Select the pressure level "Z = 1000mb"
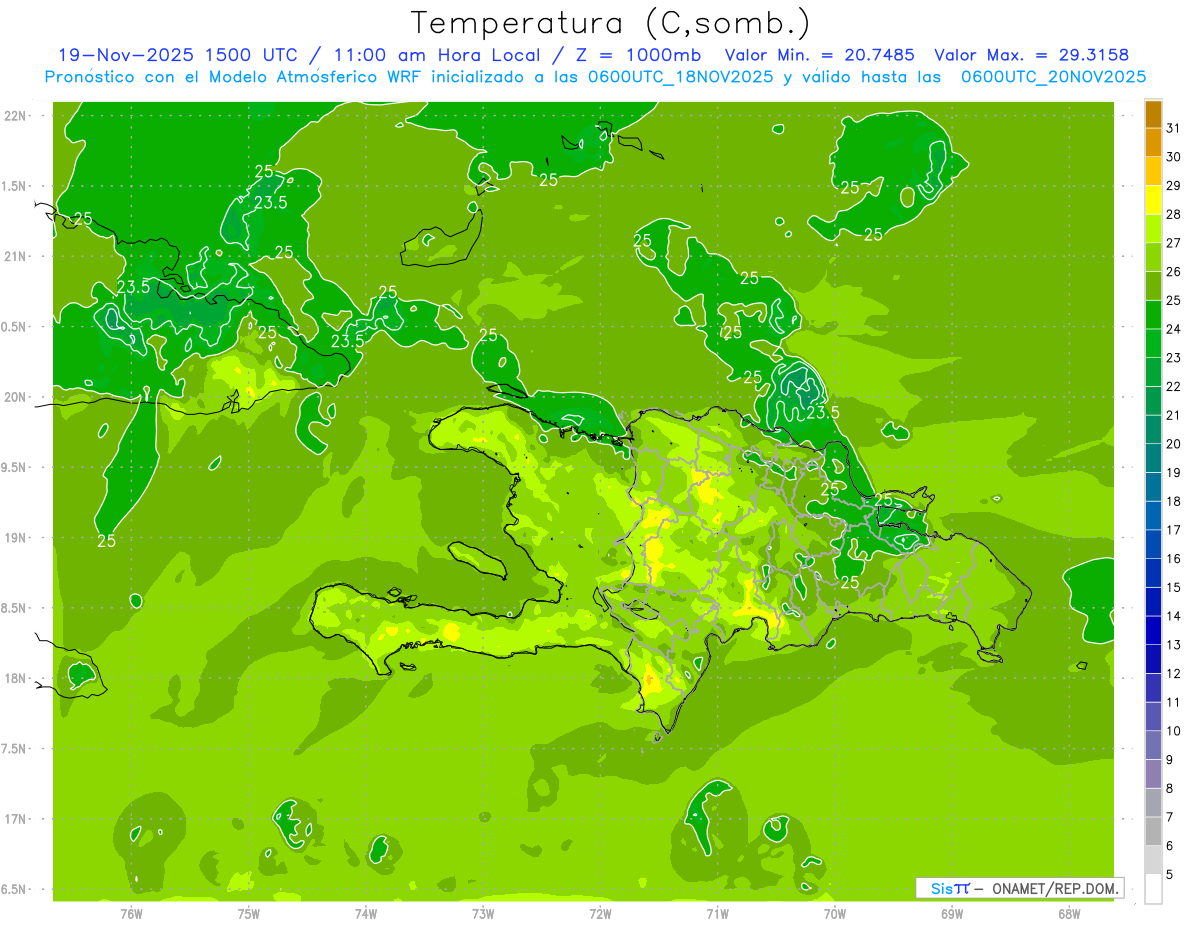Viewport: 1200px width, 927px height. pyautogui.click(x=637, y=55)
